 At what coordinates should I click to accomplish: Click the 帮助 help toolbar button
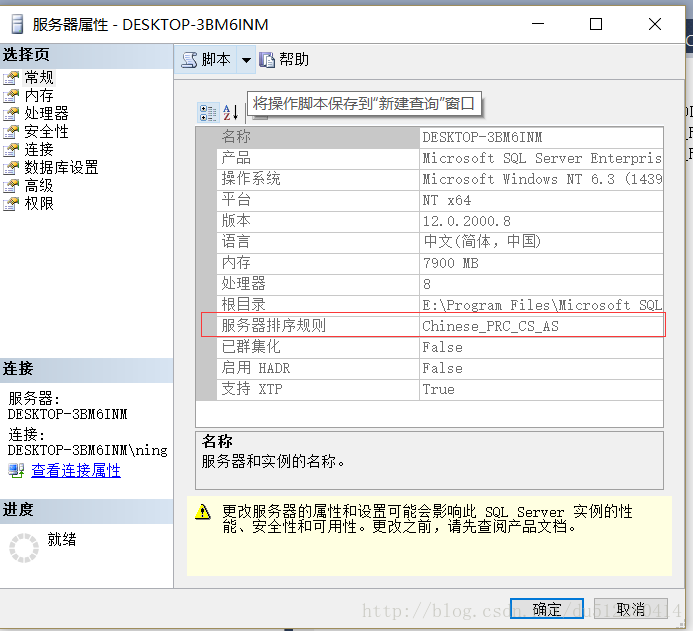tap(284, 59)
